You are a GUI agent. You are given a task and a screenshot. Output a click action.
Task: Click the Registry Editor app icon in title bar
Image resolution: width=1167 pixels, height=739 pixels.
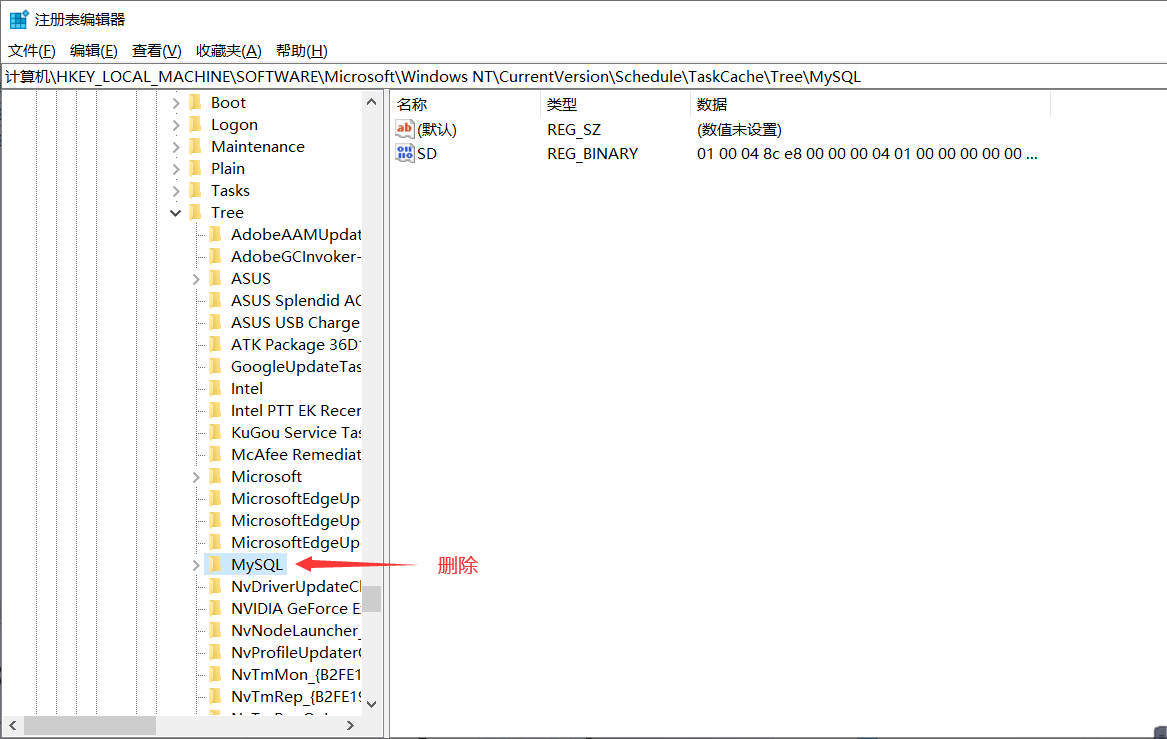click(19, 19)
